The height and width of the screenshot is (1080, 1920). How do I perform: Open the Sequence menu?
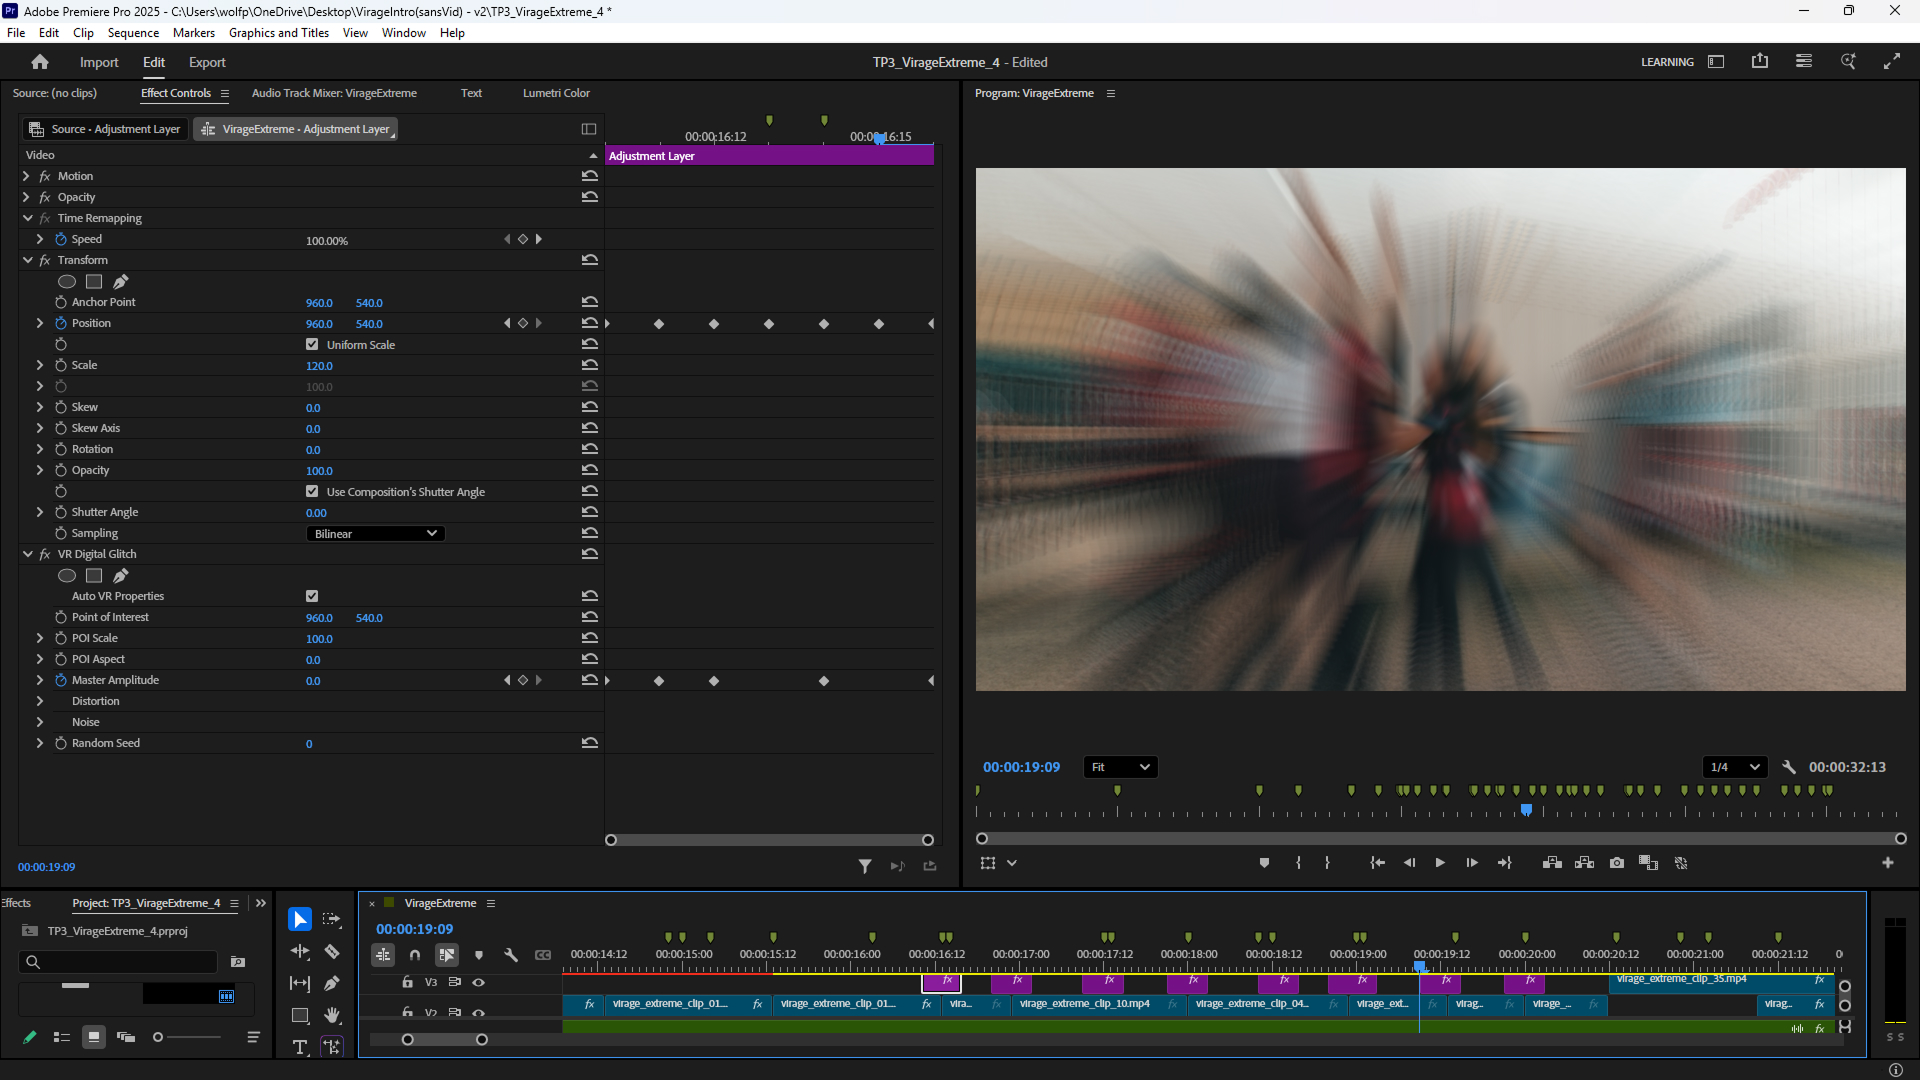tap(133, 33)
